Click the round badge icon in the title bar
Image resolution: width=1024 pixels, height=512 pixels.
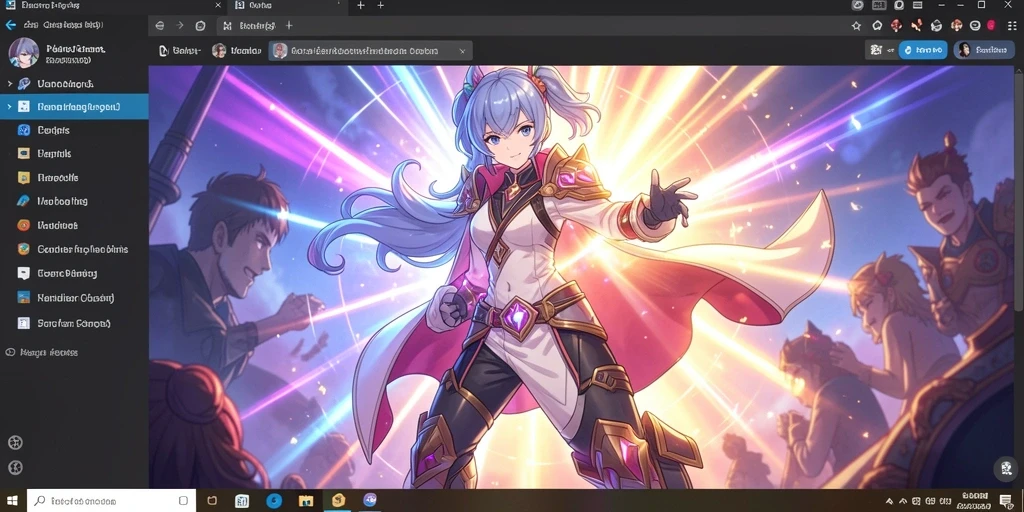pyautogui.click(x=857, y=5)
